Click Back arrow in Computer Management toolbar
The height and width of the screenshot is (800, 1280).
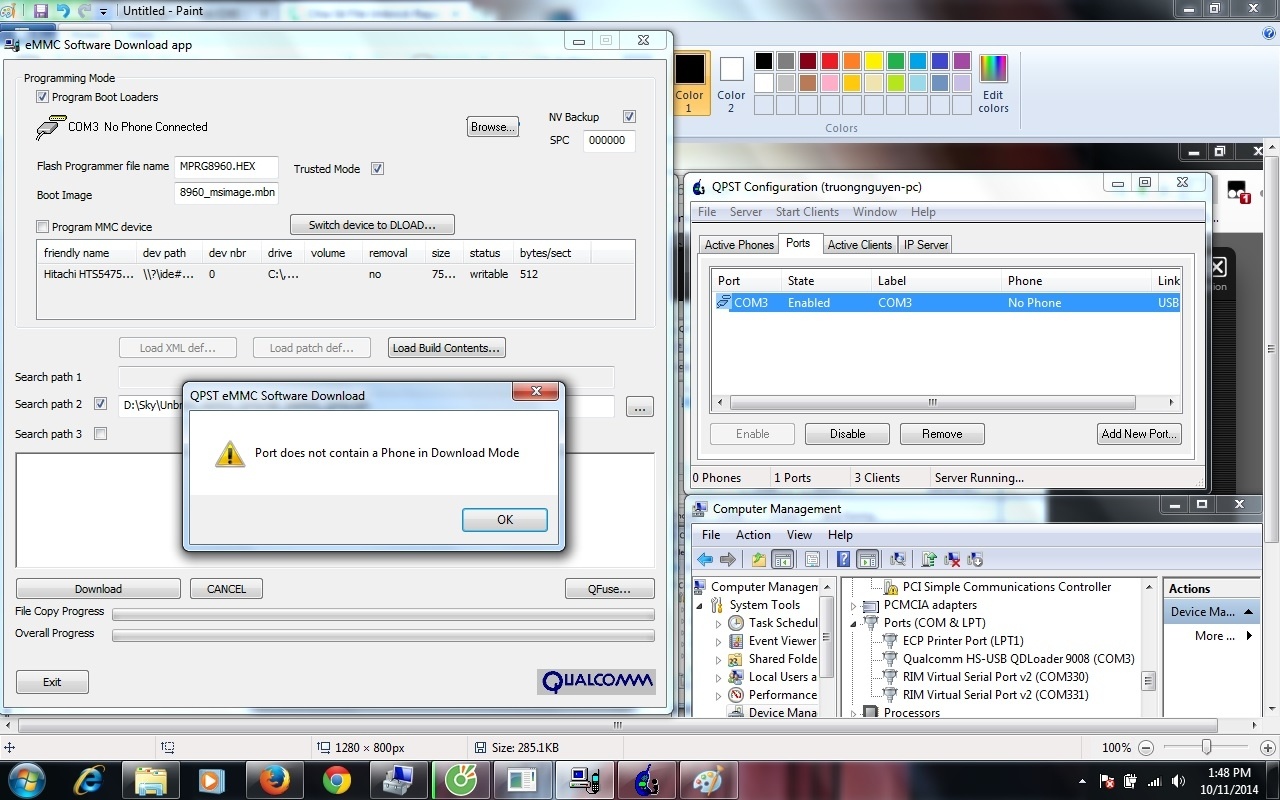tap(706, 560)
